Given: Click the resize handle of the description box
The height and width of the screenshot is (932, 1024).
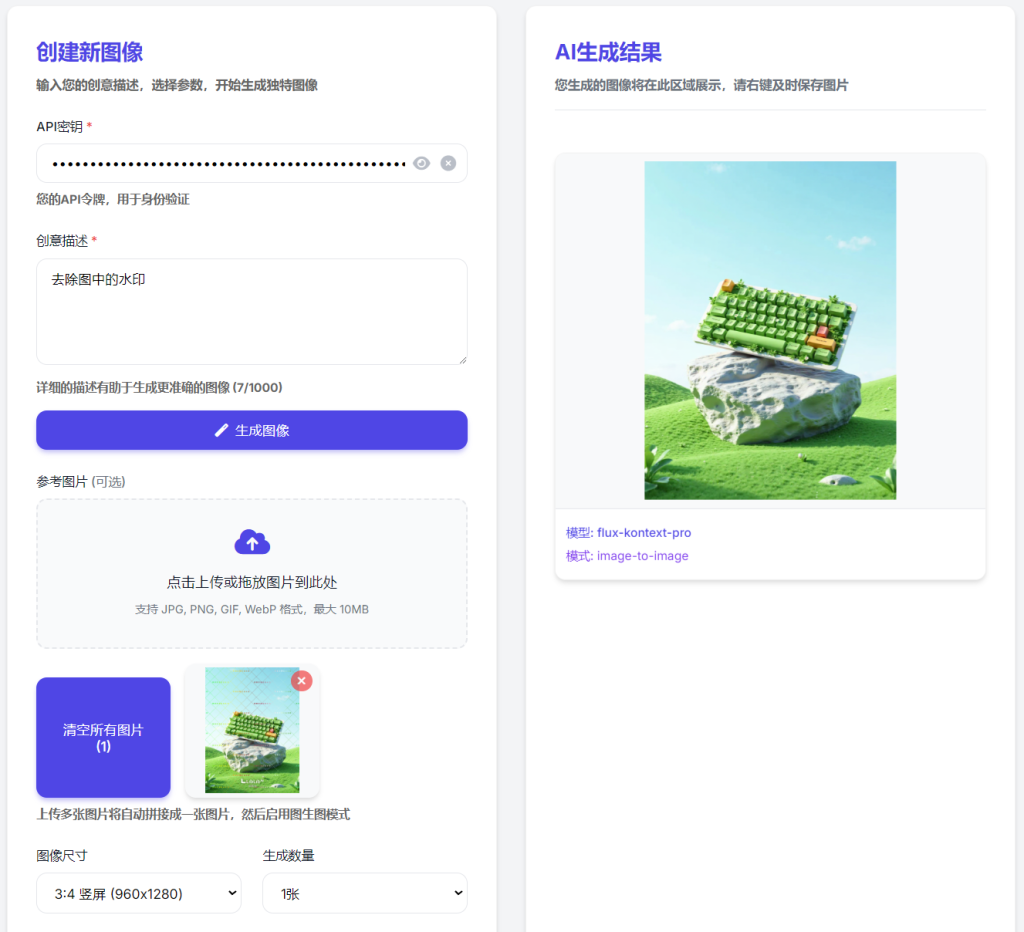Looking at the screenshot, I should [x=461, y=358].
